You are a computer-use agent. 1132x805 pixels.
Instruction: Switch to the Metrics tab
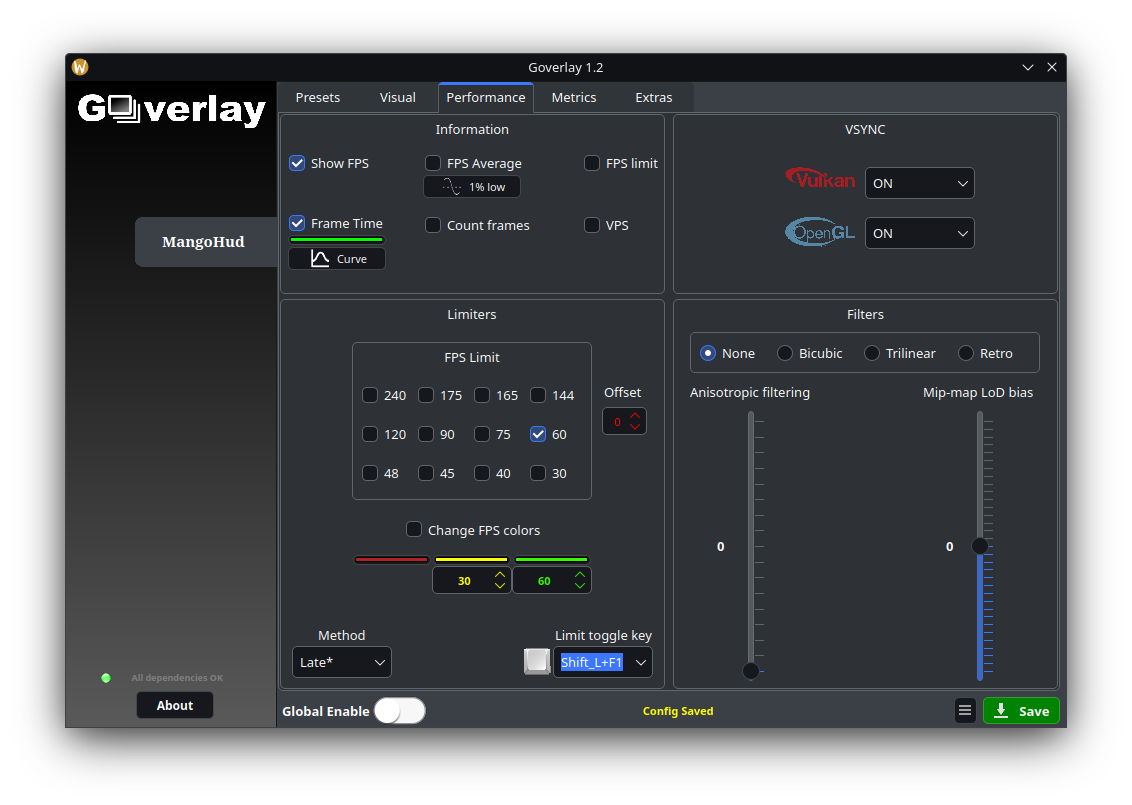573,97
